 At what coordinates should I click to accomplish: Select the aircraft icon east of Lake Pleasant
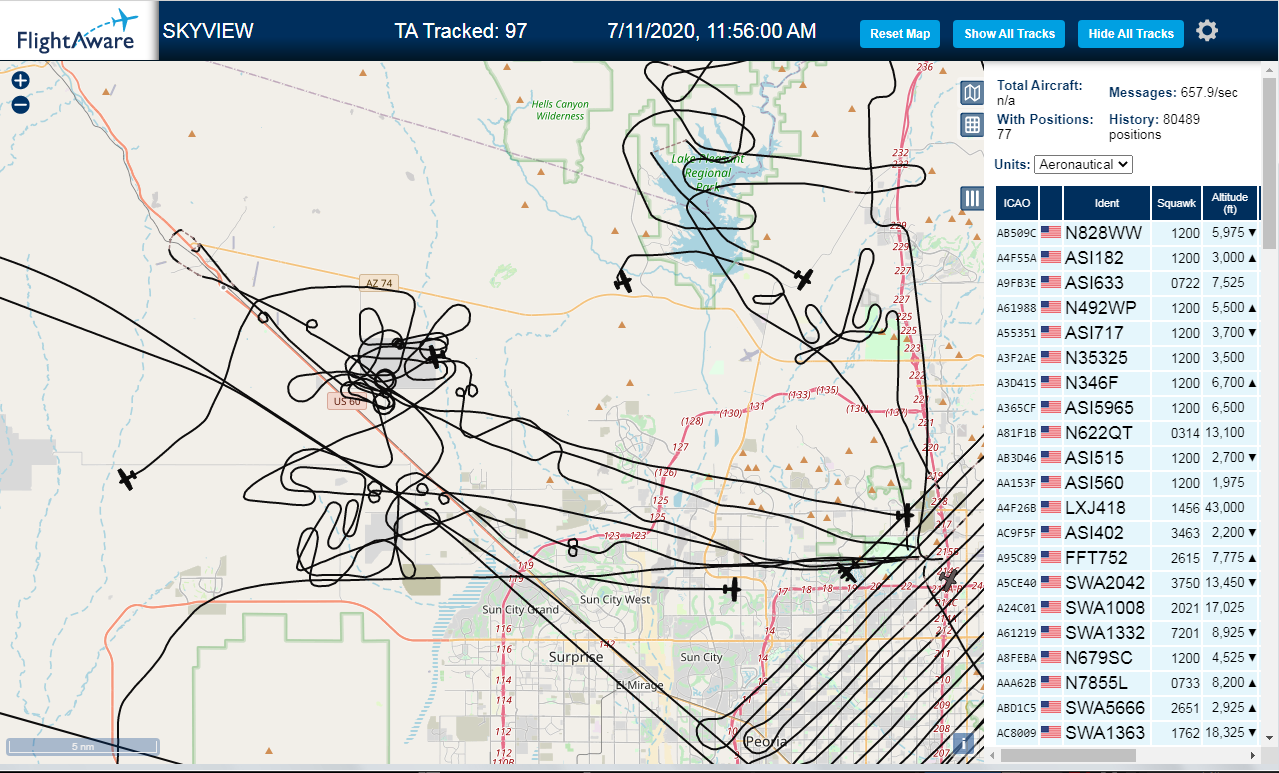(803, 277)
